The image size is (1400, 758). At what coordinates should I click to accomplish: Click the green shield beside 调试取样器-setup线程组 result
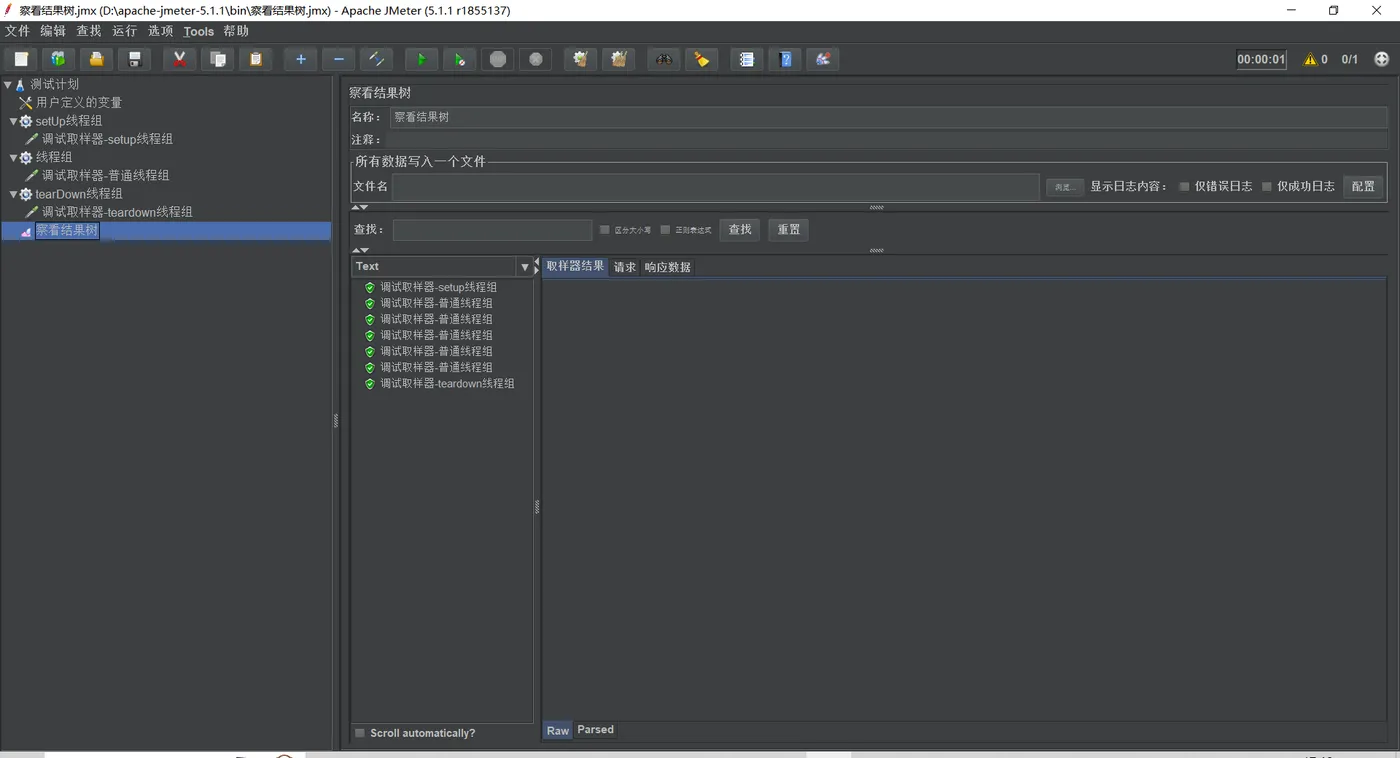[x=370, y=287]
